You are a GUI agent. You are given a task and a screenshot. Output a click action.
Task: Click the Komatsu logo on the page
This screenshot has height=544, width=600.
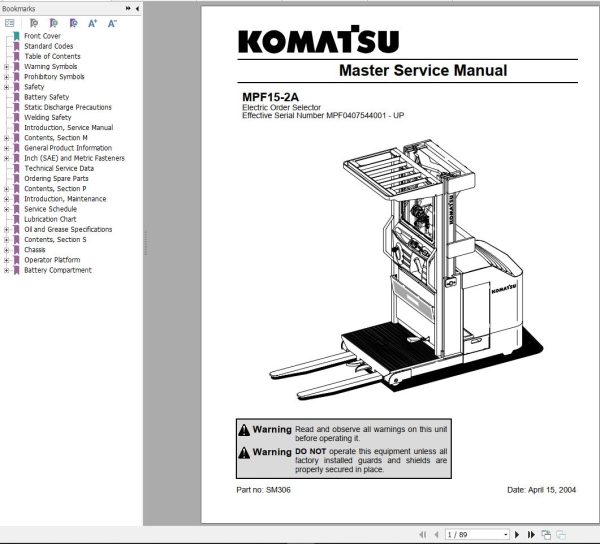318,39
